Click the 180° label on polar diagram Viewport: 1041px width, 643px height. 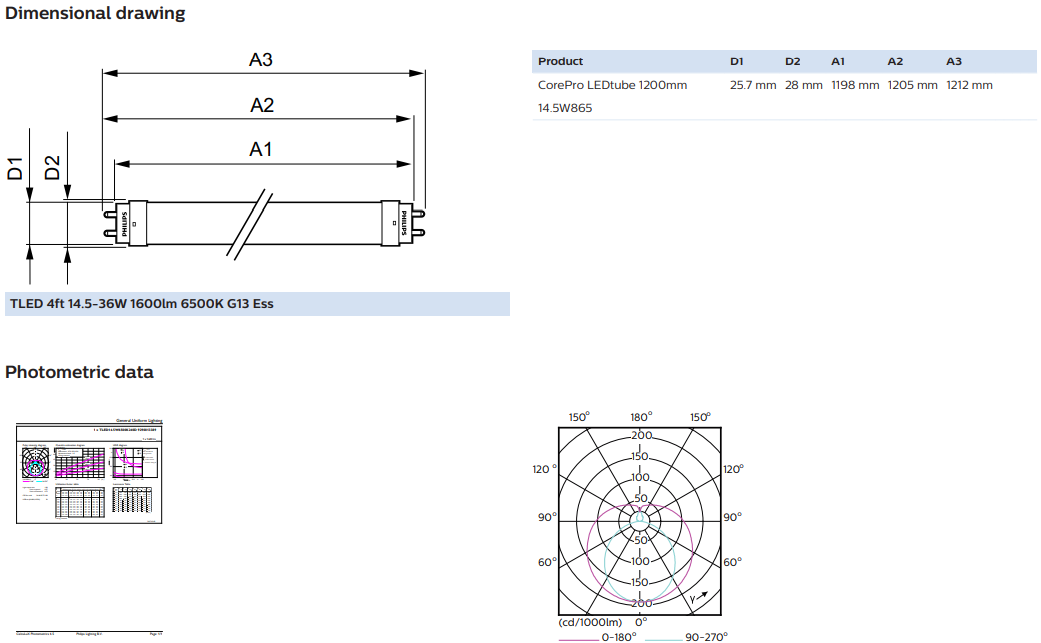tap(641, 417)
